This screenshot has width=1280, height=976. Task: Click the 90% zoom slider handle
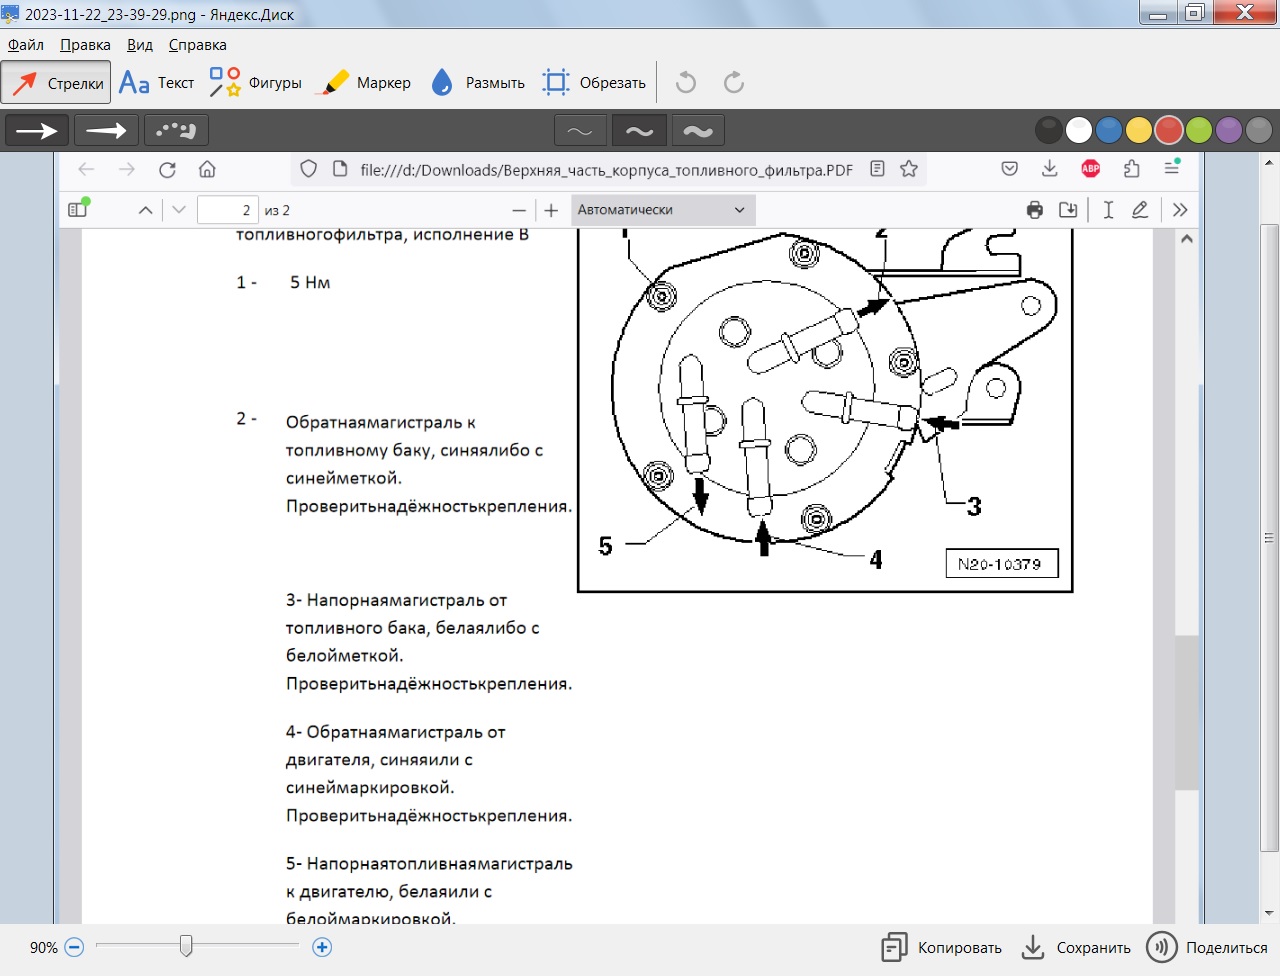click(186, 945)
